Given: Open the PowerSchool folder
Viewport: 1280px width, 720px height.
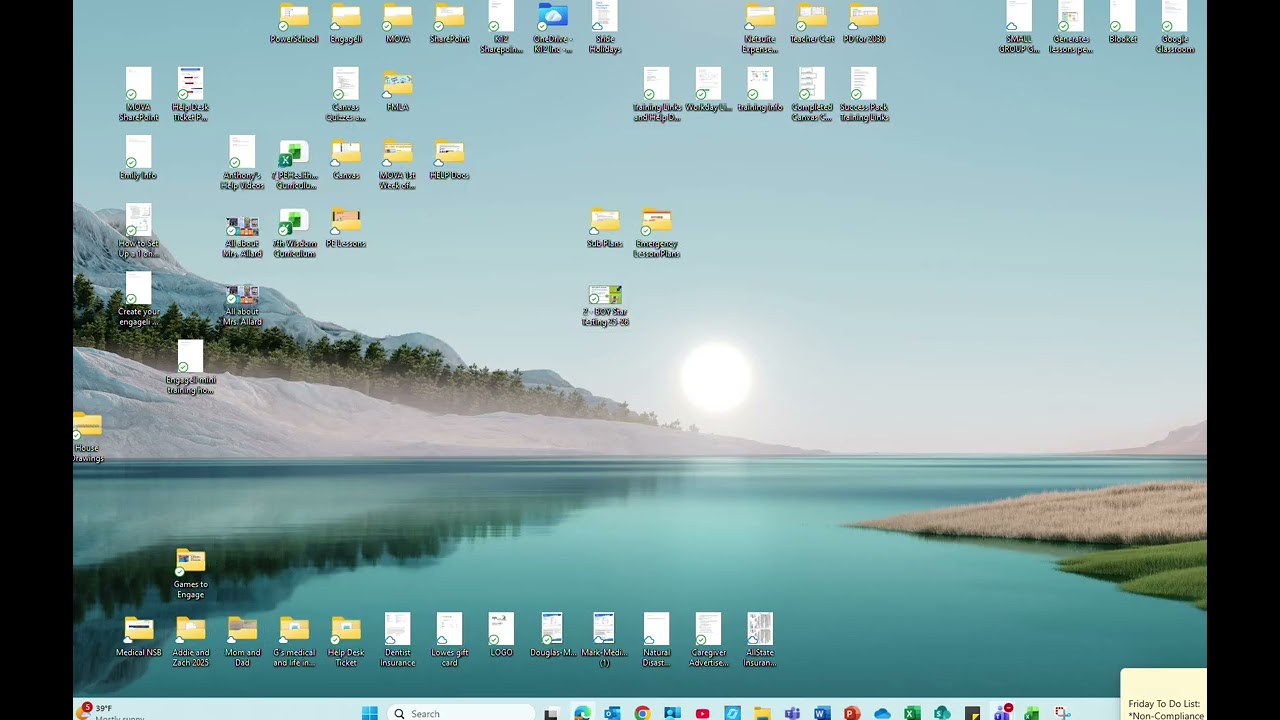Looking at the screenshot, I should coord(294,24).
